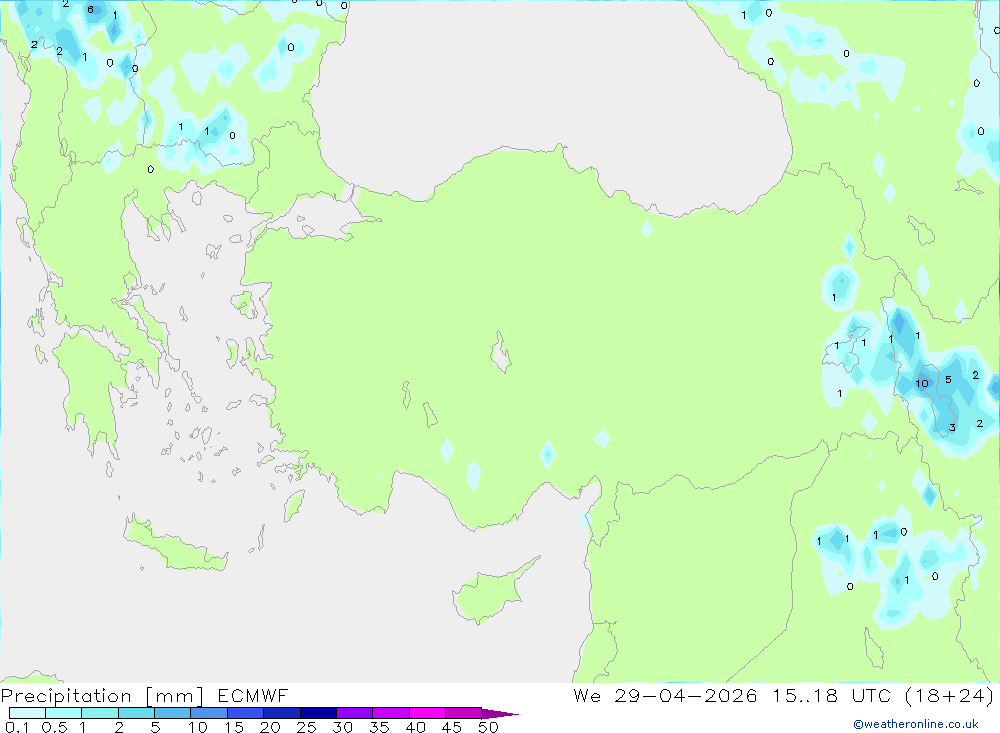Click the '3' precipitation value on the map

click(952, 427)
